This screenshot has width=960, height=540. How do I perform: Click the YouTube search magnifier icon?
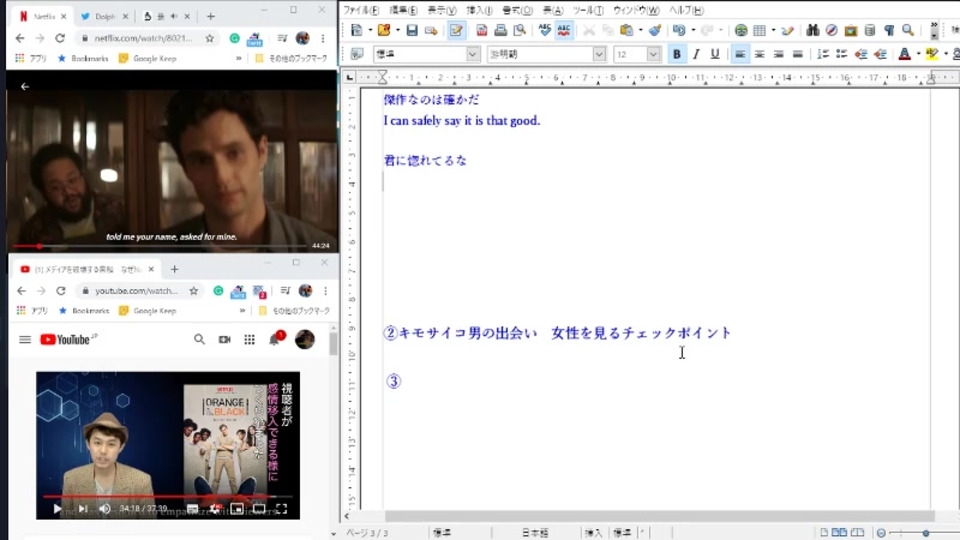tap(199, 340)
